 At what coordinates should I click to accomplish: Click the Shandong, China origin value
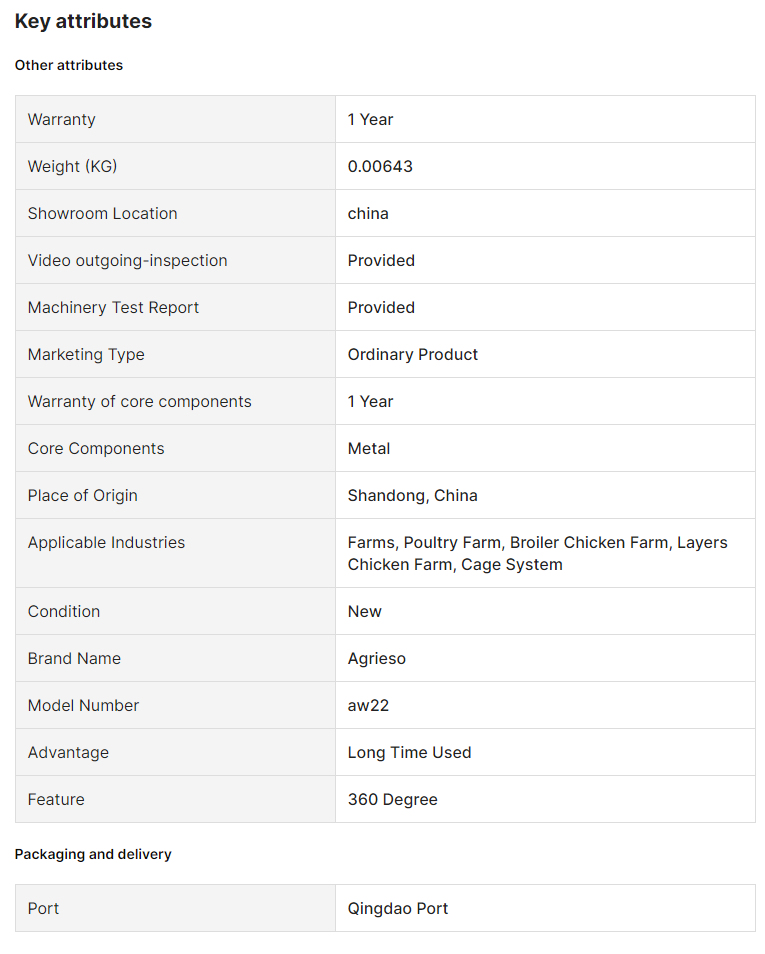pos(413,495)
